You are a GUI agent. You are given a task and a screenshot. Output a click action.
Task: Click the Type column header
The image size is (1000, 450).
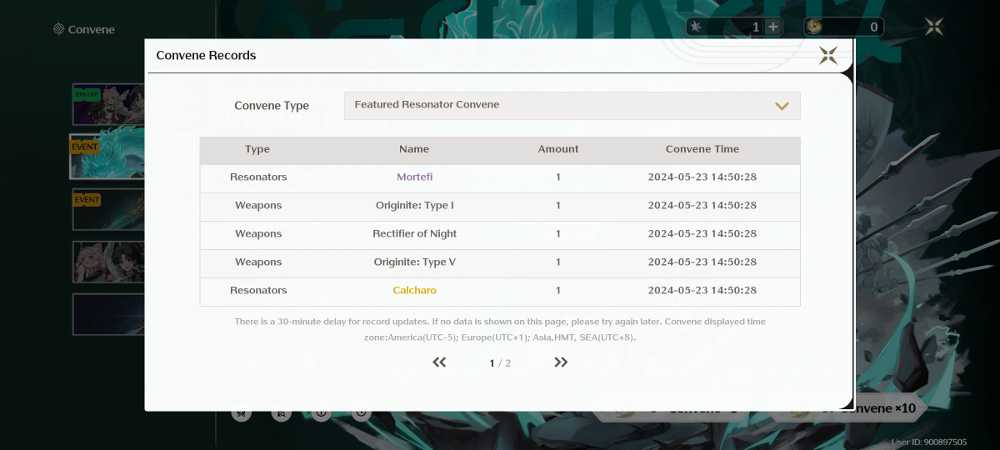coord(258,149)
